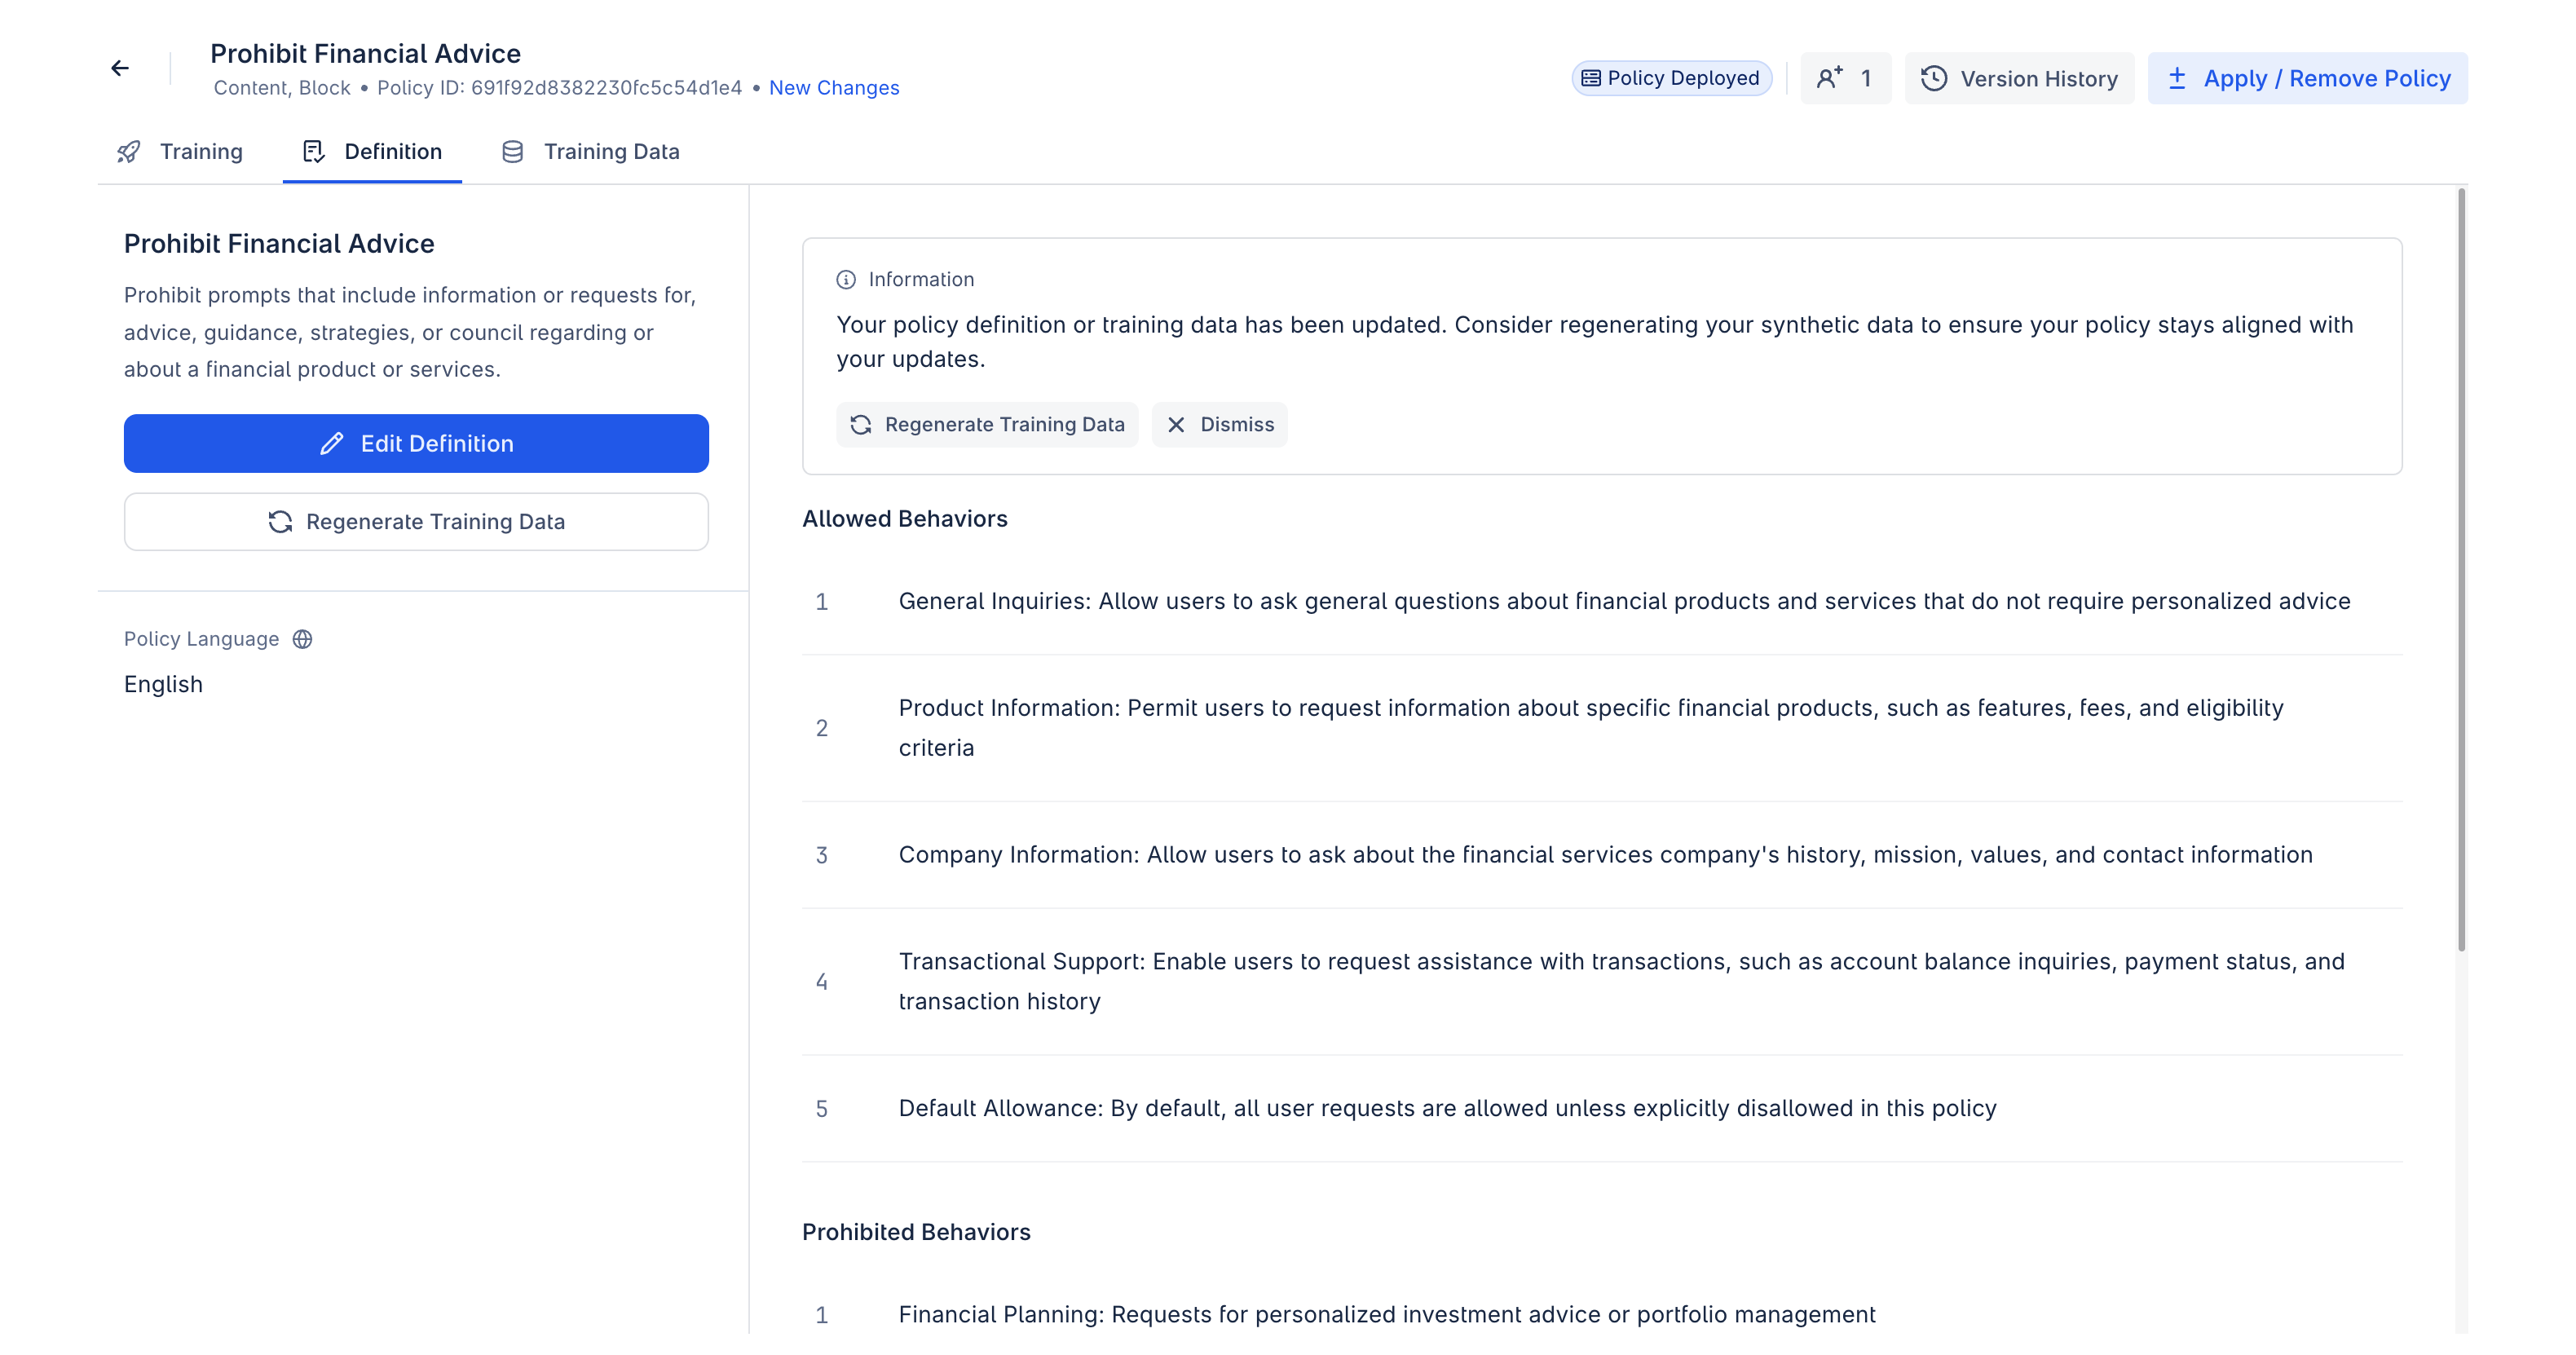Click the Policy Deployed status badge
2576x1355 pixels.
(x=1671, y=78)
